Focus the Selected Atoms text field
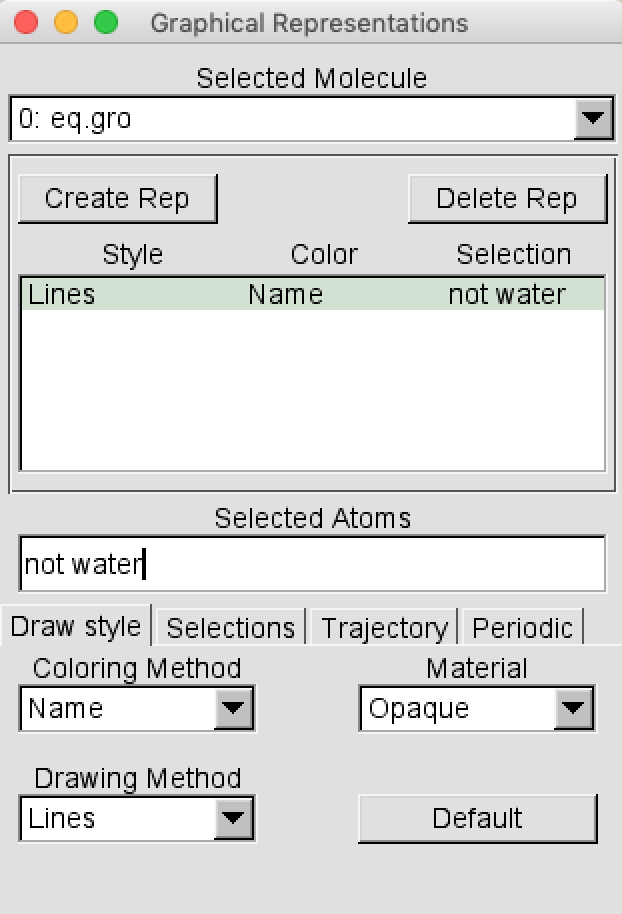The width and height of the screenshot is (622, 914). coord(312,565)
